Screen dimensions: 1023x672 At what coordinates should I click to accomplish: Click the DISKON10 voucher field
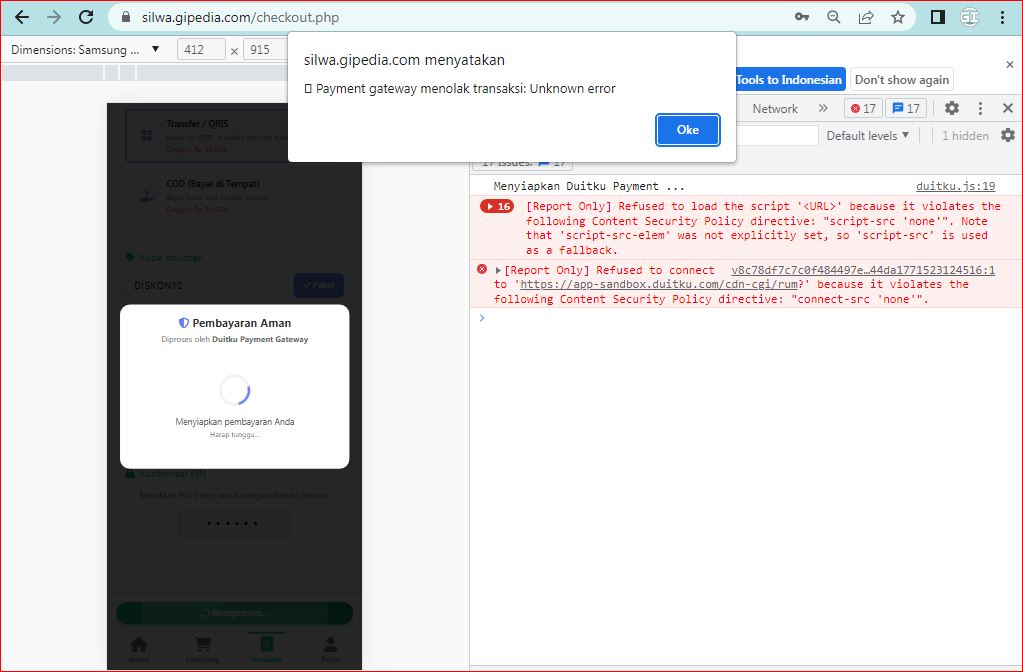pos(206,285)
